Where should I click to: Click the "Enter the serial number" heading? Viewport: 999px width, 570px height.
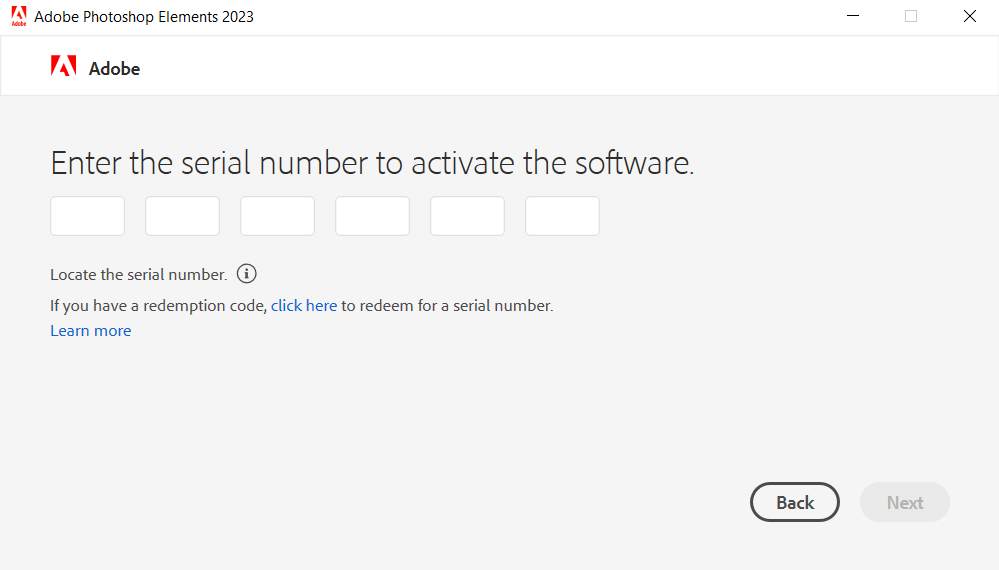click(x=372, y=163)
